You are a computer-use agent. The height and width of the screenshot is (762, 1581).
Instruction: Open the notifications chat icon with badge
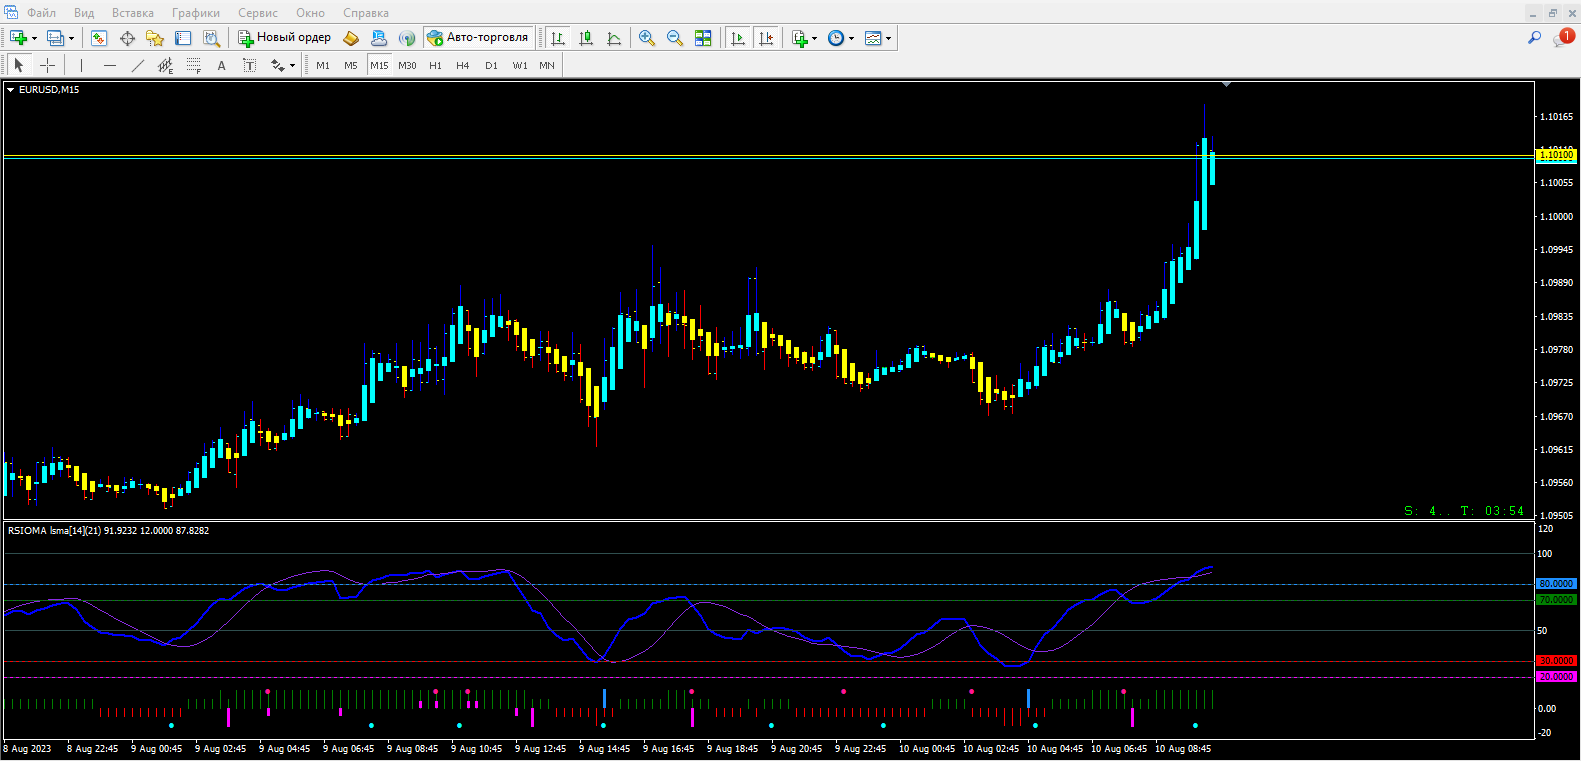point(1563,38)
